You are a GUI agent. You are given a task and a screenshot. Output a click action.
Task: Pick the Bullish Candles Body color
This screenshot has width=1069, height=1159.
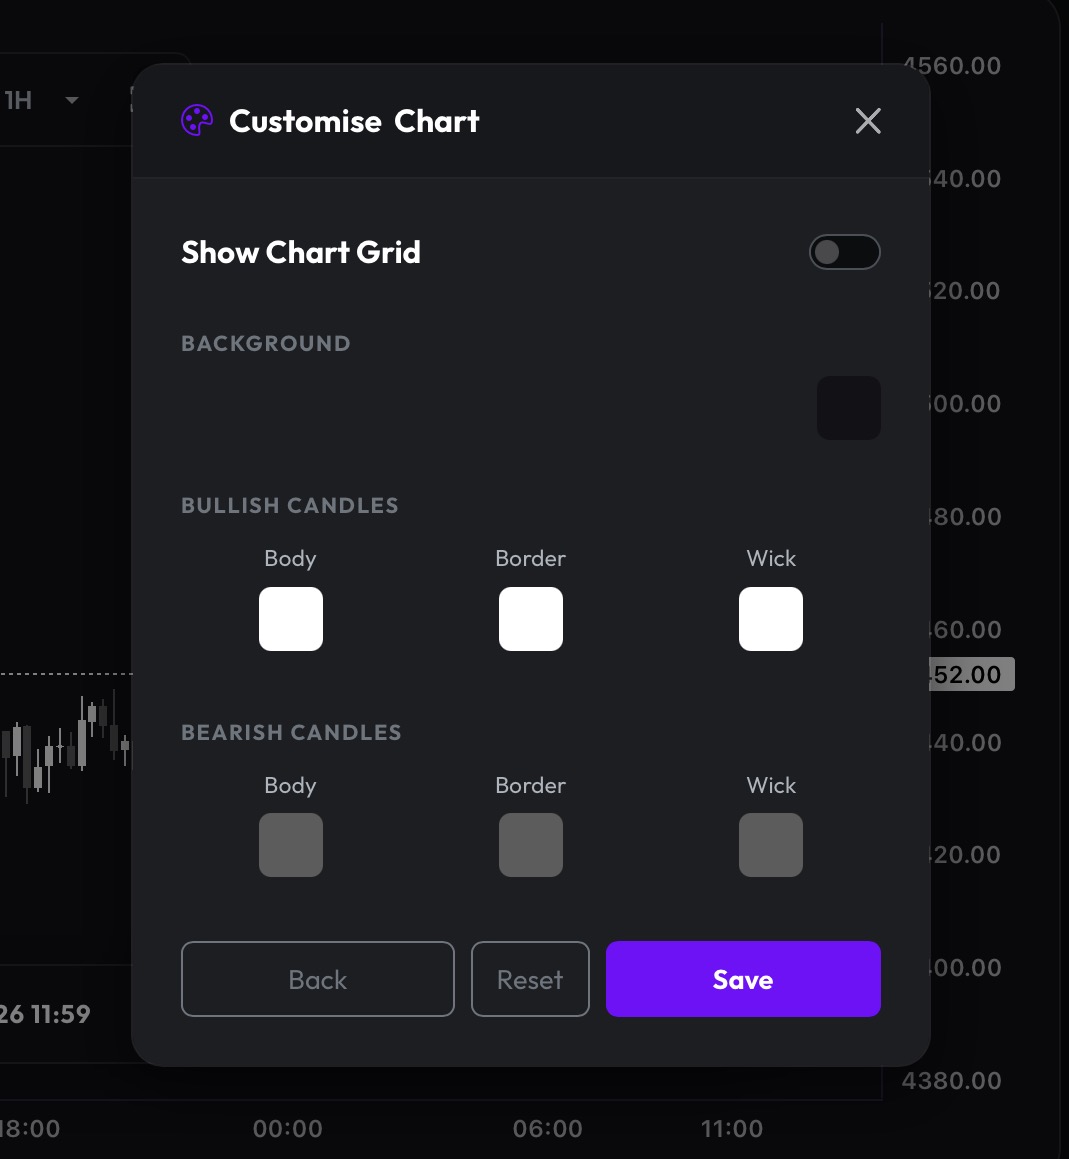pyautogui.click(x=291, y=619)
